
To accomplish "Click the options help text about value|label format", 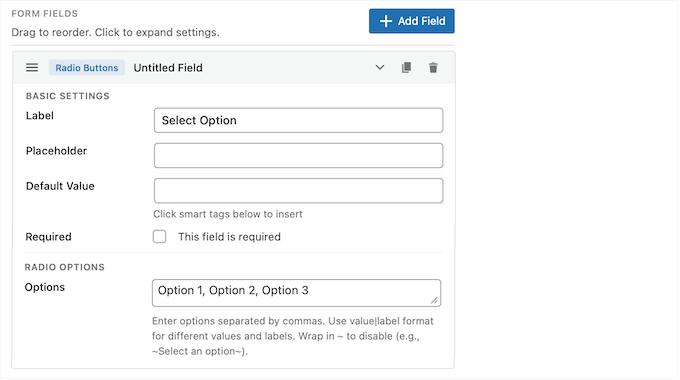I will (x=293, y=336).
